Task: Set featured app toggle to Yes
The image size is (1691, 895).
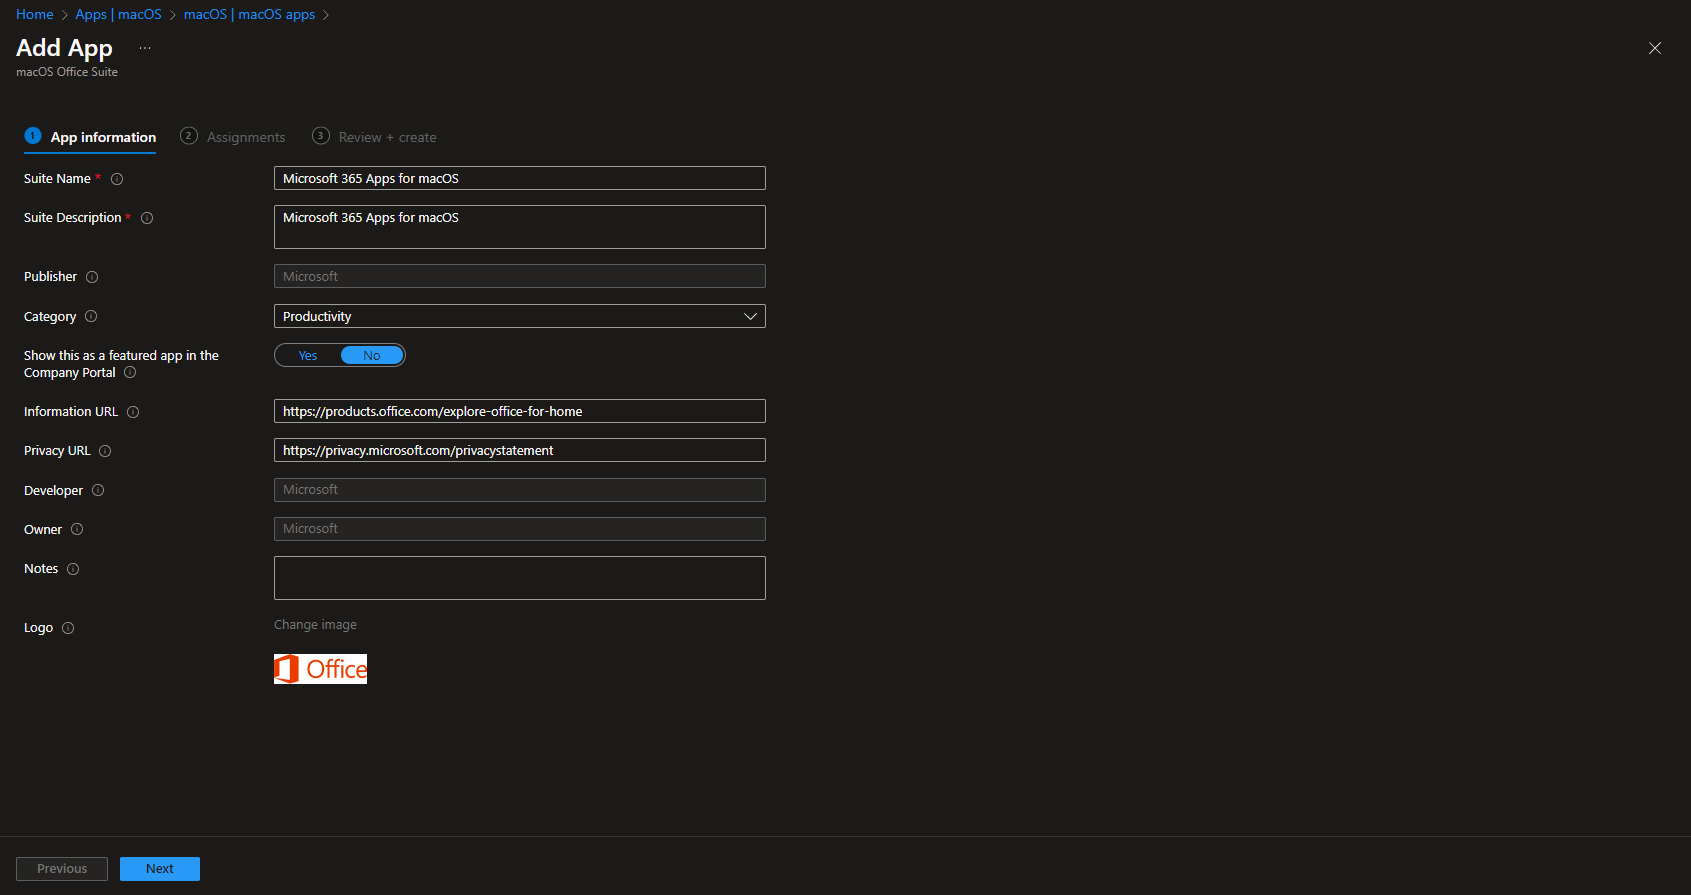Action: click(x=308, y=356)
